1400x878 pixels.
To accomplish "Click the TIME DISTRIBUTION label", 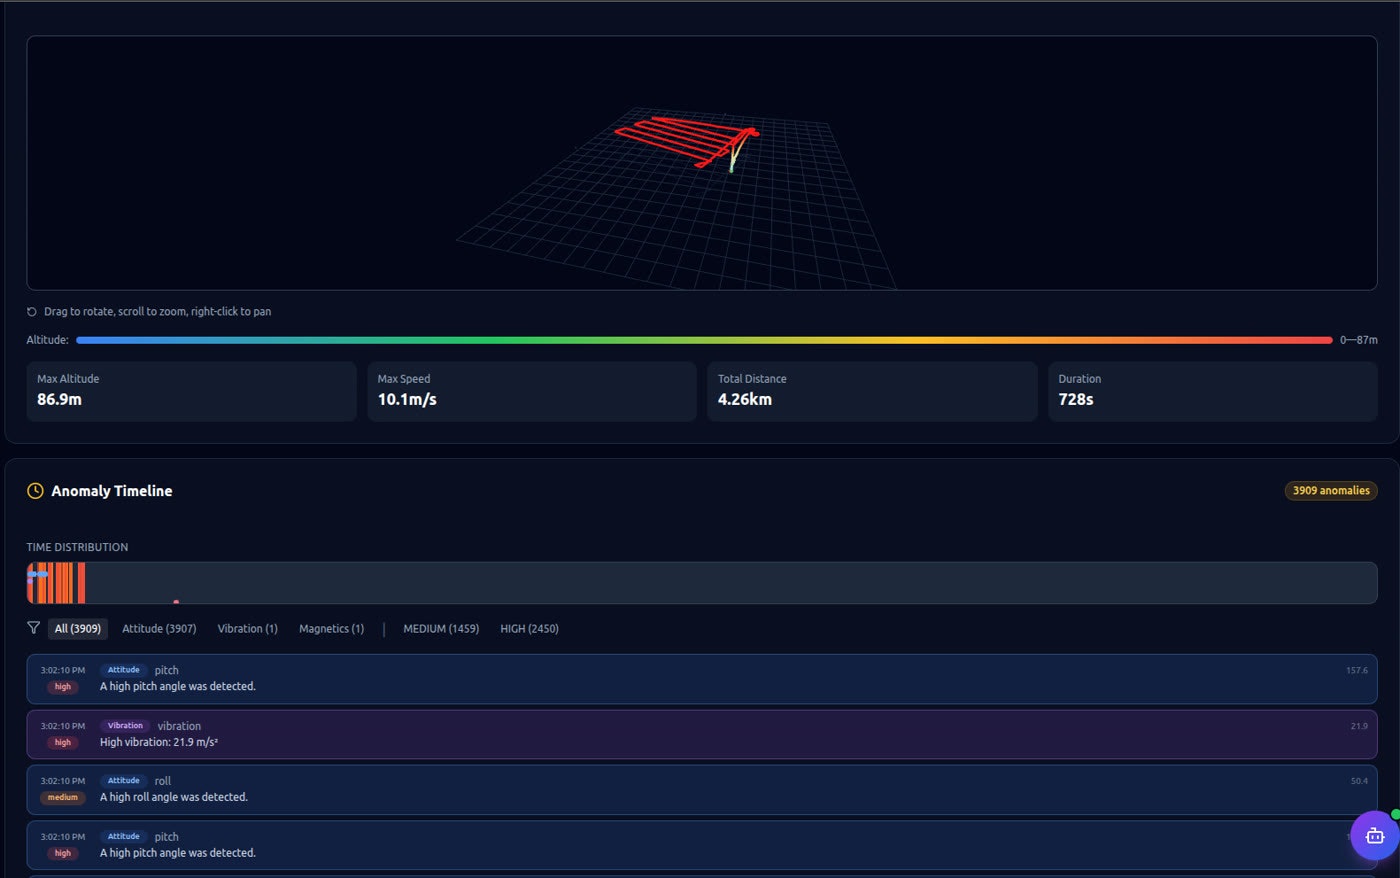I will click(77, 547).
